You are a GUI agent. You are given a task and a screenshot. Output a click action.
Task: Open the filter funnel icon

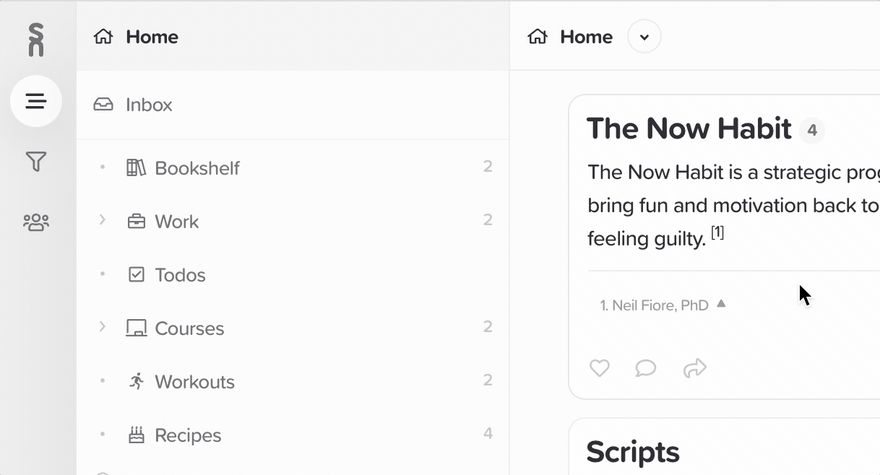tap(36, 161)
